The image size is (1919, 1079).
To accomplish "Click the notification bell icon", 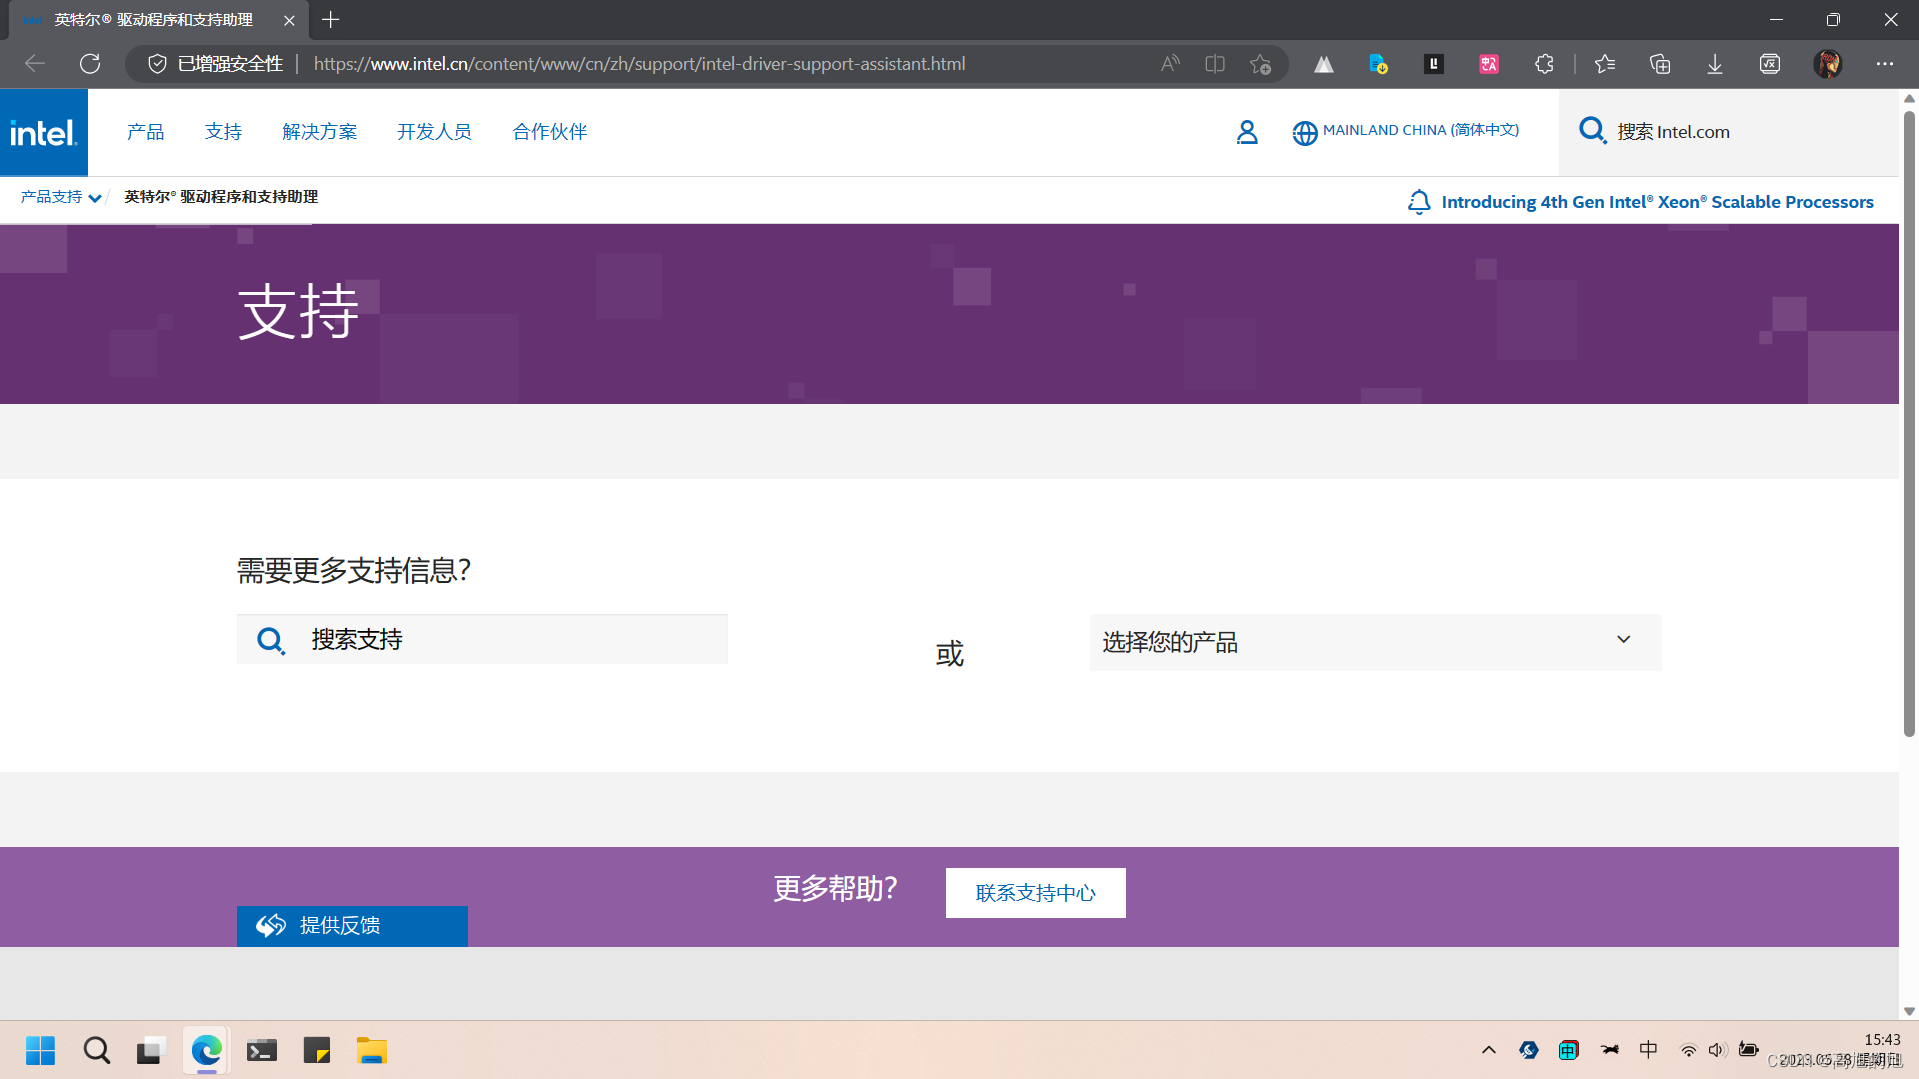I will click(1418, 202).
